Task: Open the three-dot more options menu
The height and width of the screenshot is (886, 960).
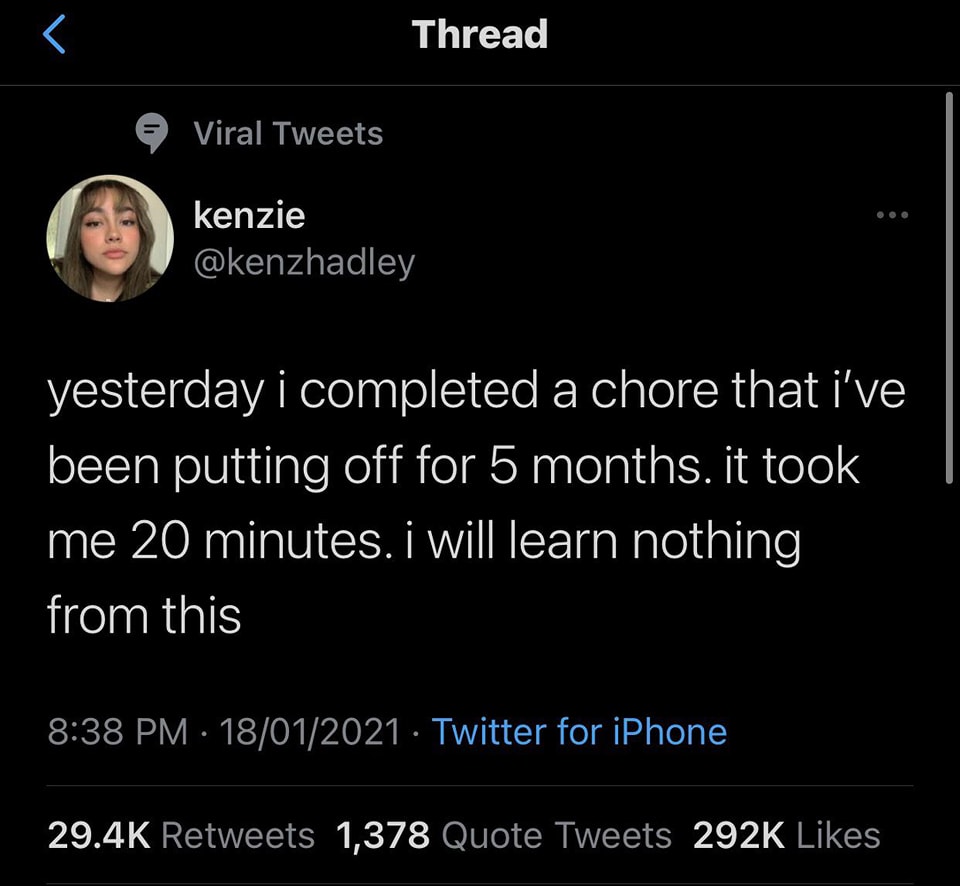Action: click(x=892, y=216)
